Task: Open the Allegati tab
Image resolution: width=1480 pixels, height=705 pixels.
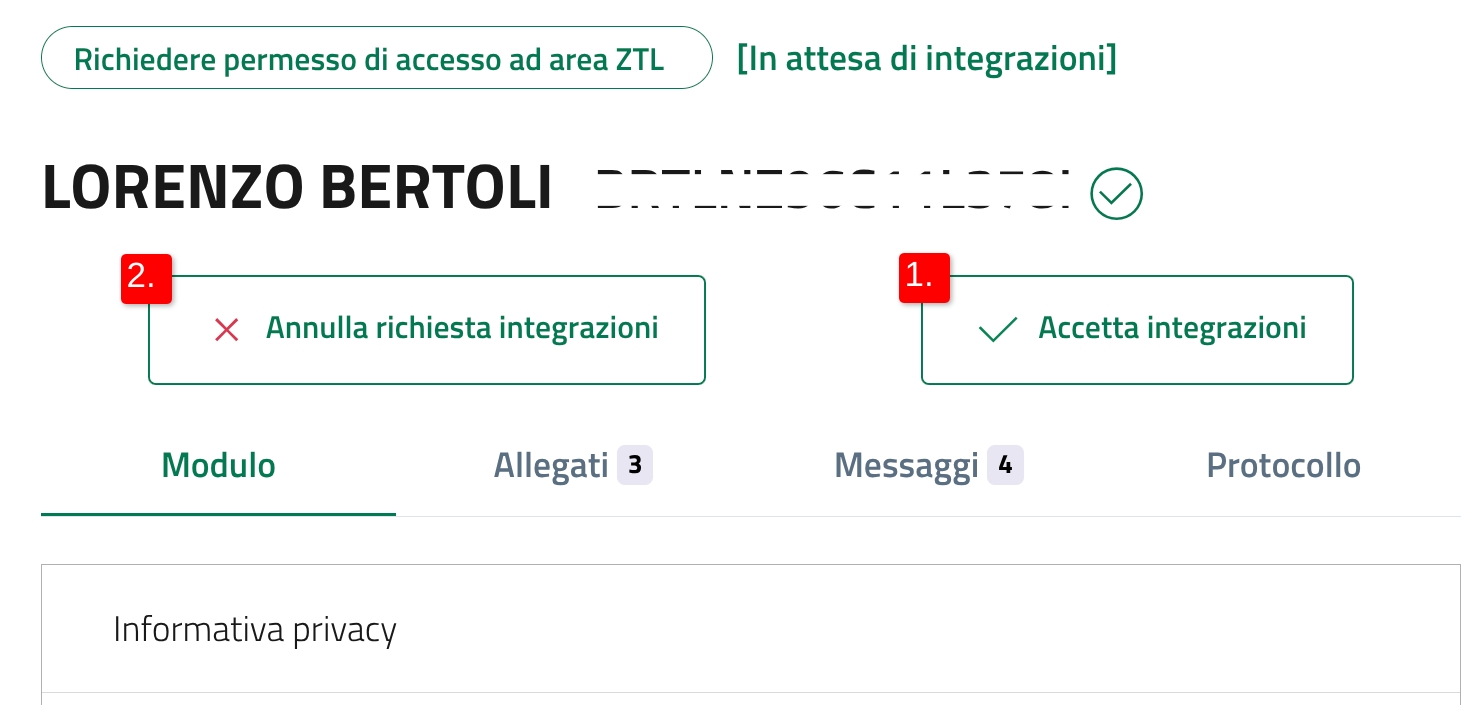Action: pyautogui.click(x=551, y=466)
